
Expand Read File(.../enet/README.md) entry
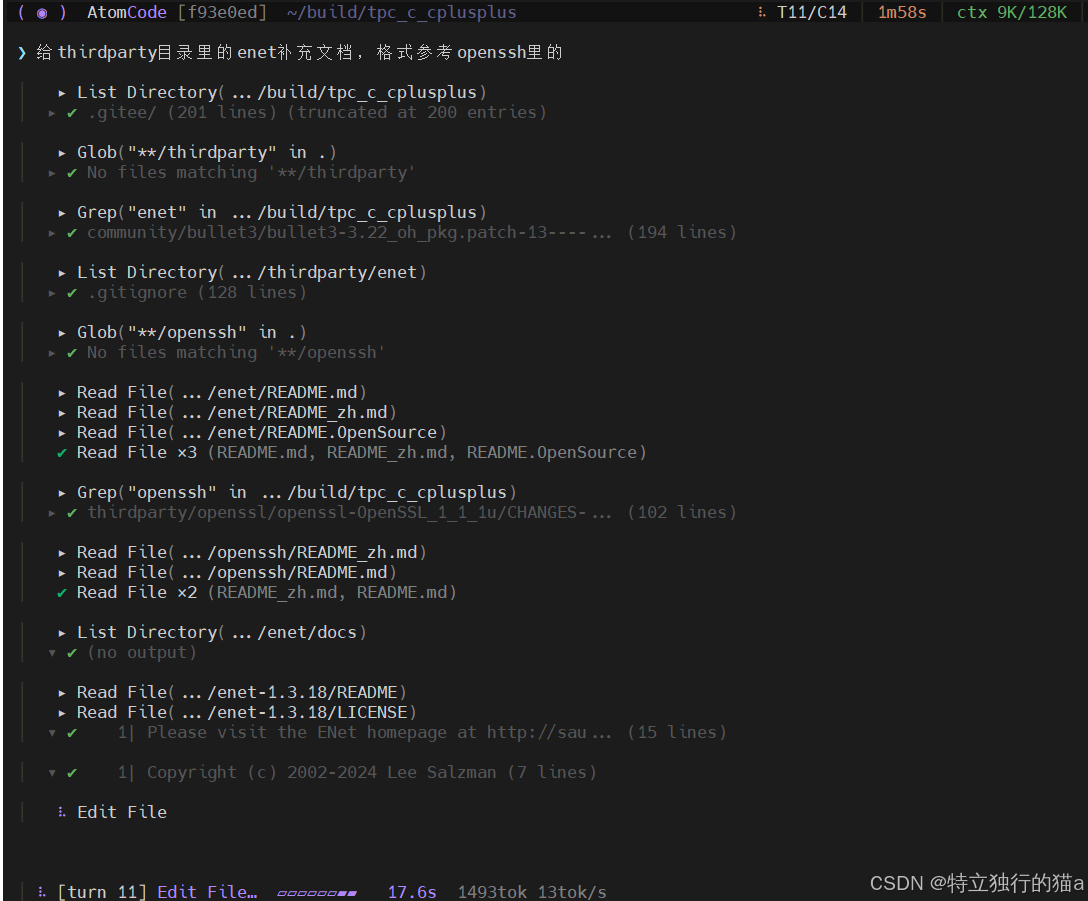coord(62,393)
